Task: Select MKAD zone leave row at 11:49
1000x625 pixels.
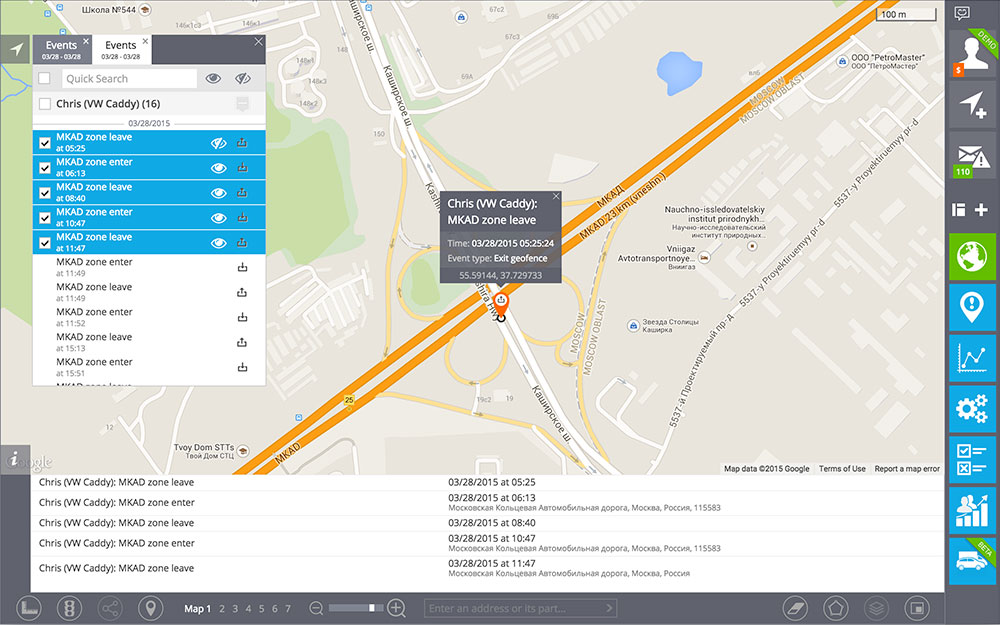Action: click(149, 292)
